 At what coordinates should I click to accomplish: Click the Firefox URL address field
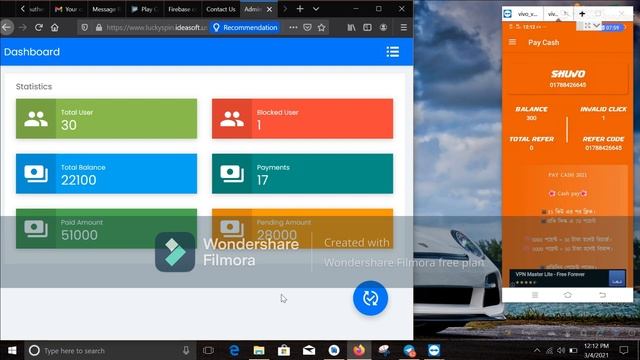coord(156,27)
